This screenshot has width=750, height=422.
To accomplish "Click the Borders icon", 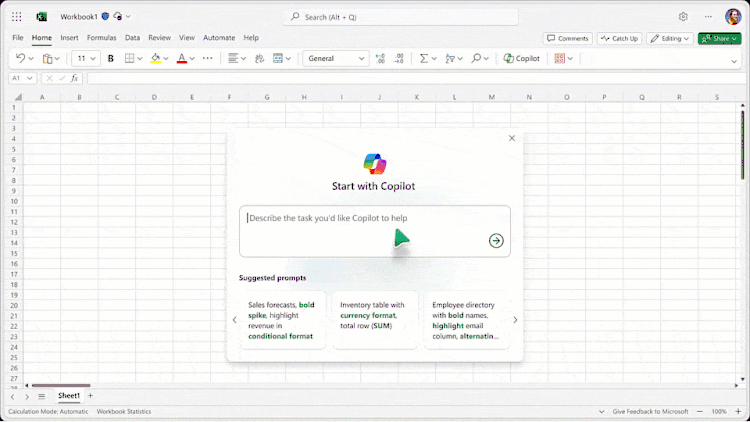I will point(129,58).
